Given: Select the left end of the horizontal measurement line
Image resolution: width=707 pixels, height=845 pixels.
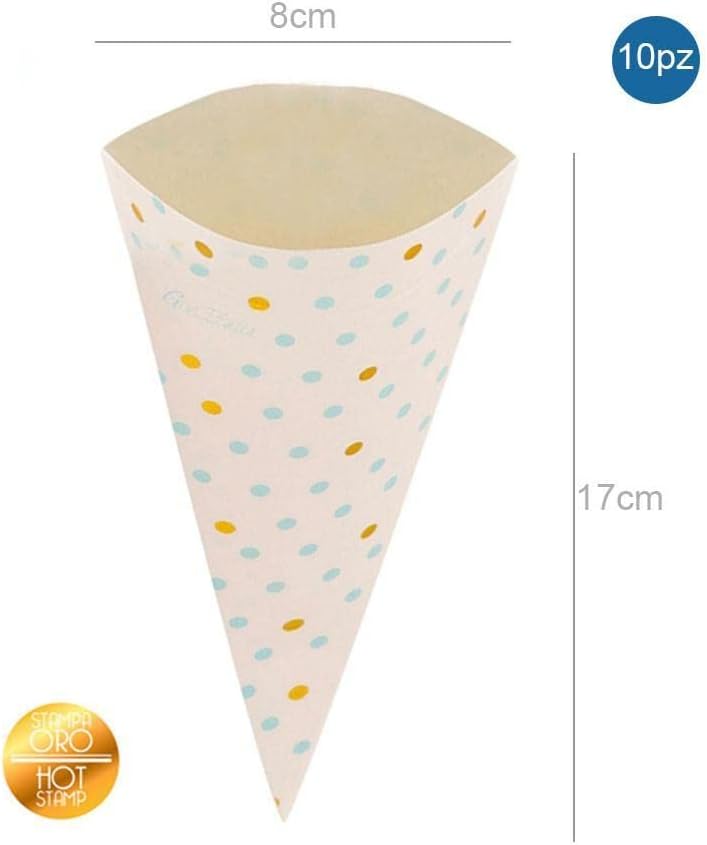Looking at the screenshot, I should tap(96, 41).
